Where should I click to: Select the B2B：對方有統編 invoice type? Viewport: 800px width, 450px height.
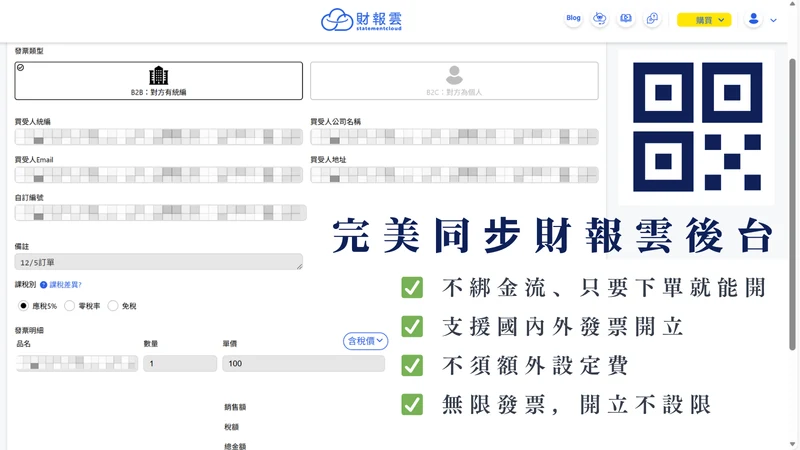click(x=159, y=81)
